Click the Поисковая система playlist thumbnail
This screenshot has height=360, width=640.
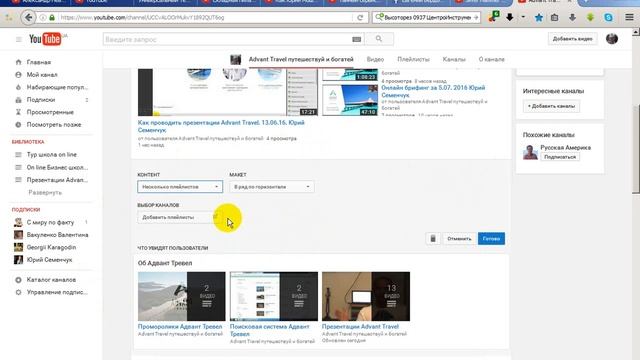[273, 296]
